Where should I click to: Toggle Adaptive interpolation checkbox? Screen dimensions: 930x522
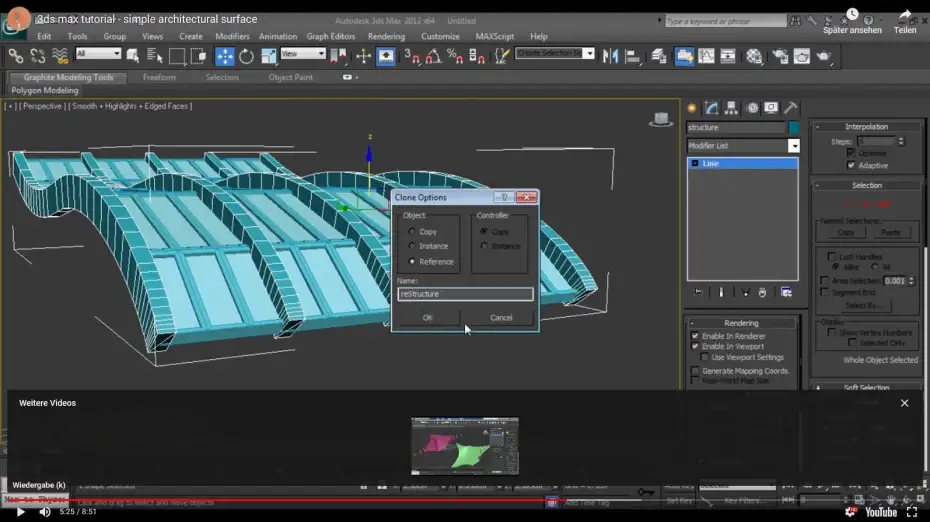click(x=851, y=165)
